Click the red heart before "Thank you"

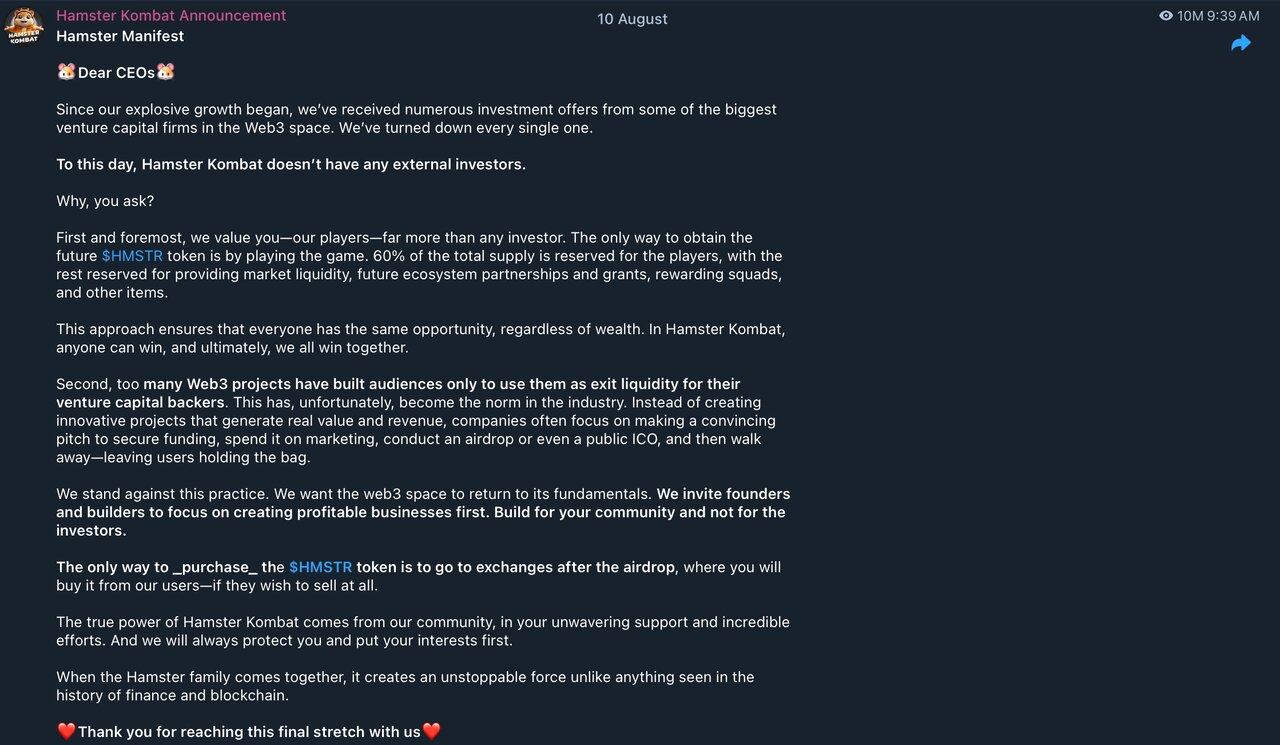coord(66,731)
